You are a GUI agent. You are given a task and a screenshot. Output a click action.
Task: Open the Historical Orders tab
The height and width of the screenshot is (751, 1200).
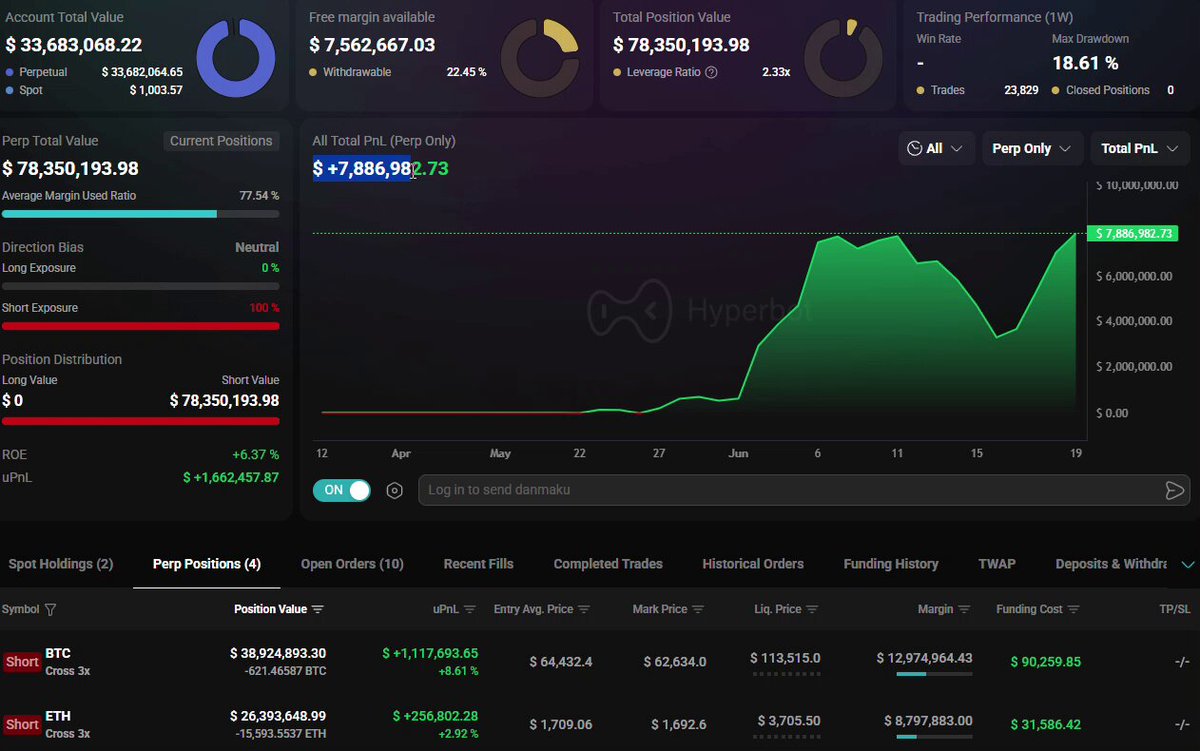pos(753,564)
